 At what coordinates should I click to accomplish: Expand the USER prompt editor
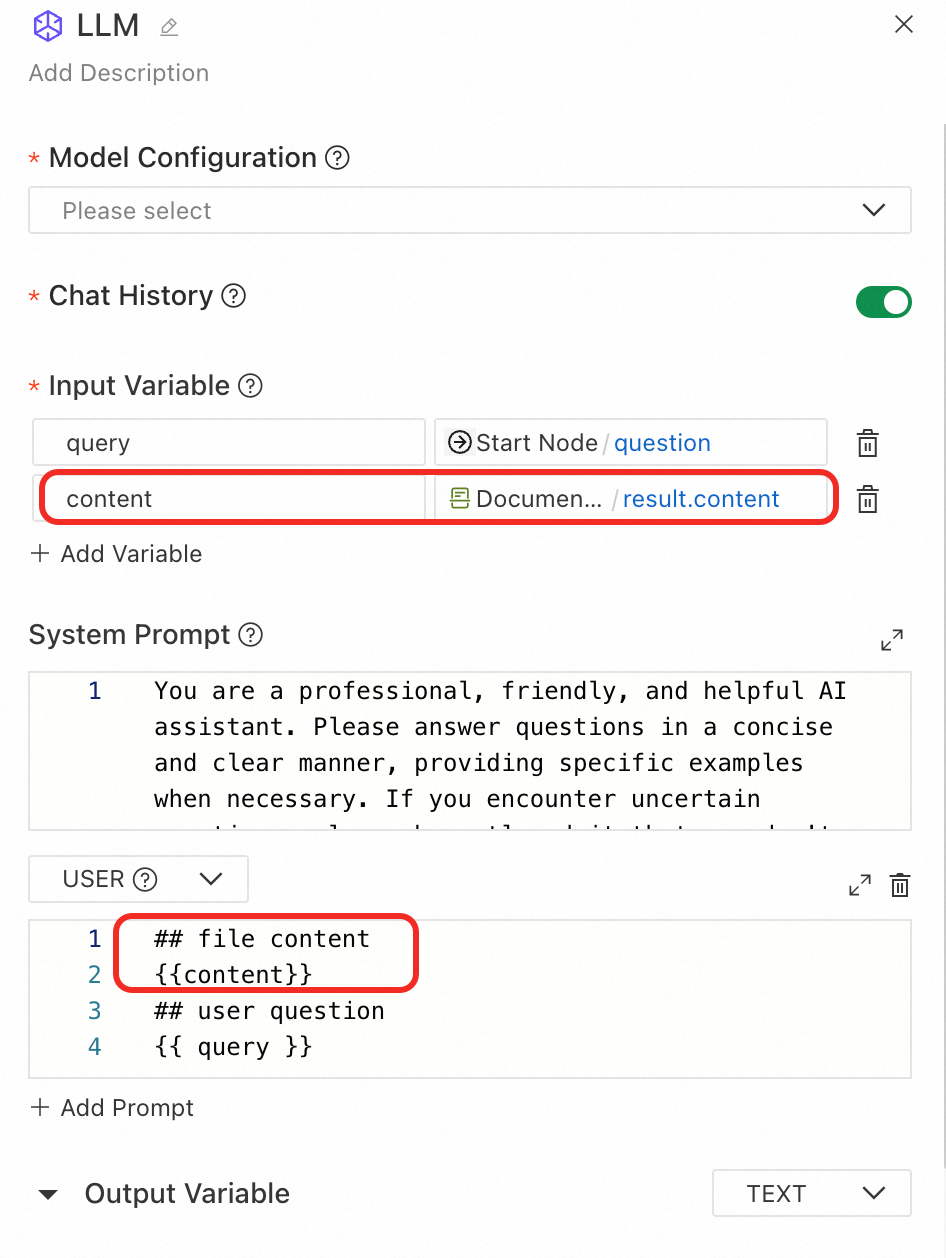point(859,885)
